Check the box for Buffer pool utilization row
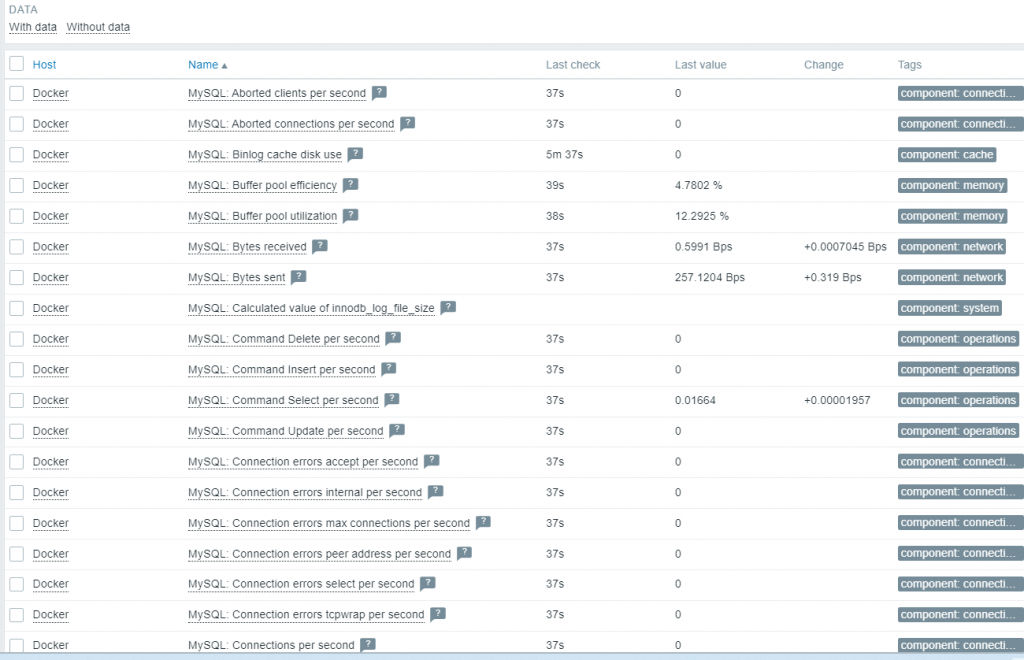Viewport: 1024px width, 660px height. [x=16, y=216]
